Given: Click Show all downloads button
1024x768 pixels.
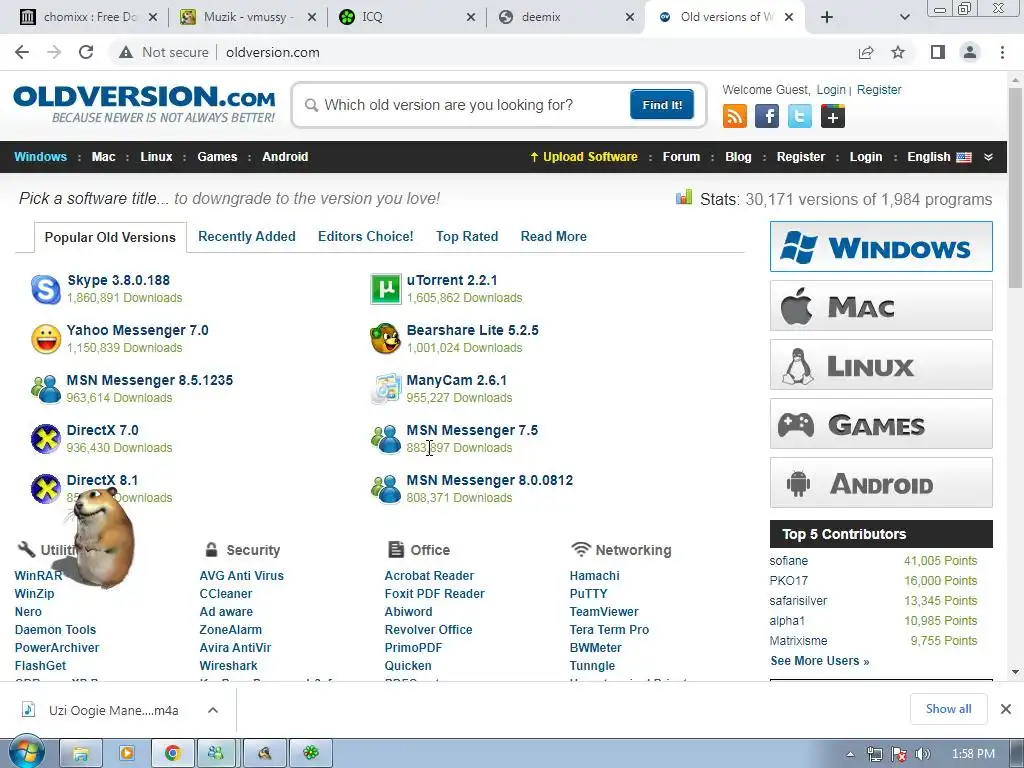Looking at the screenshot, I should point(948,709).
